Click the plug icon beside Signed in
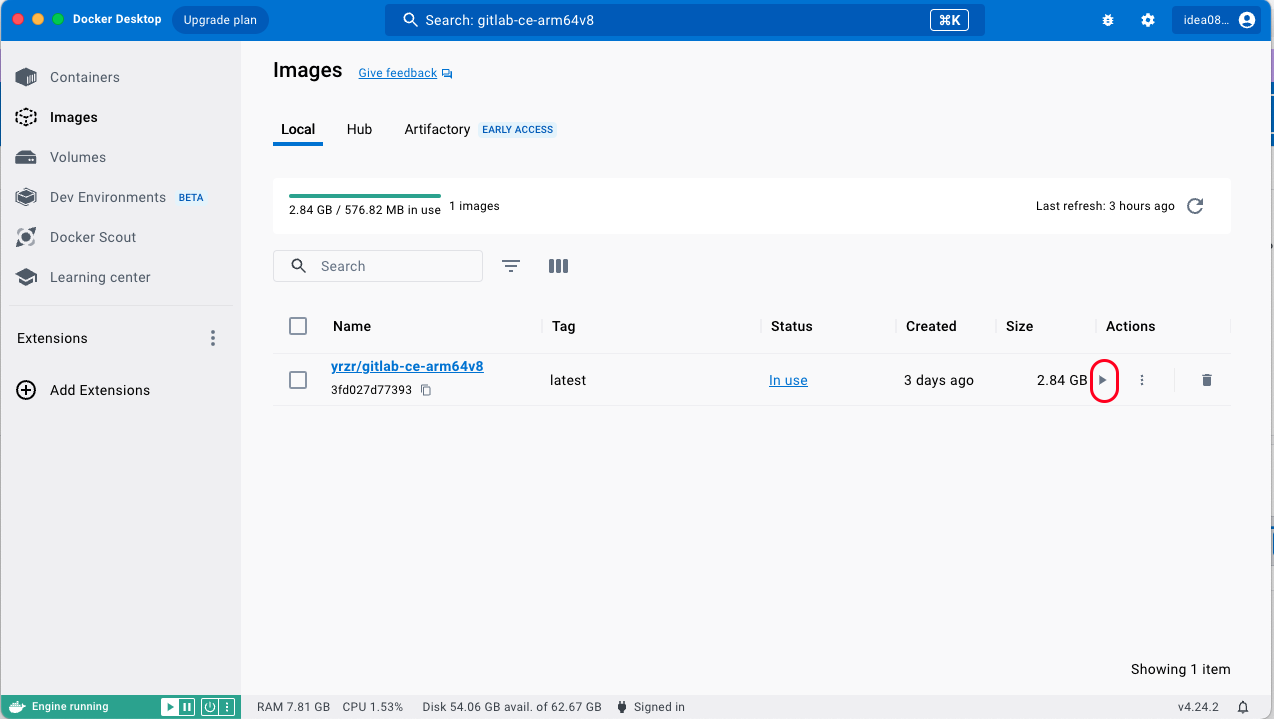 click(622, 707)
